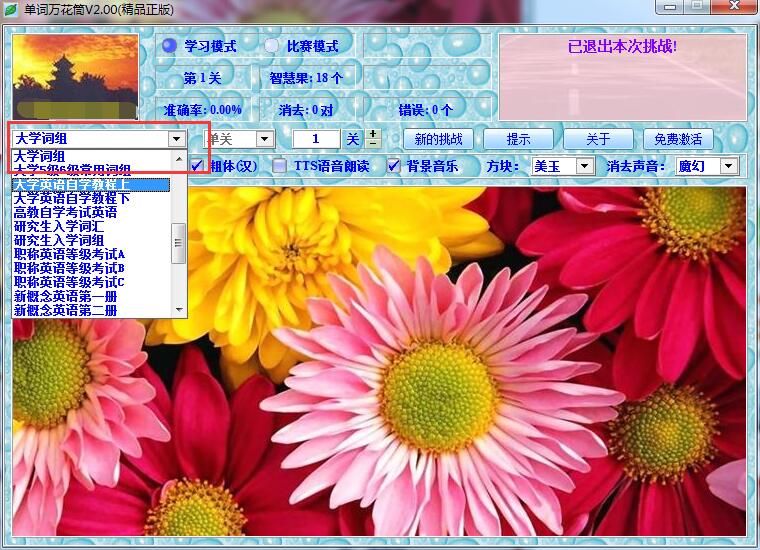Select the 比赛模式 radio button
This screenshot has height=550, width=760.
(x=271, y=46)
